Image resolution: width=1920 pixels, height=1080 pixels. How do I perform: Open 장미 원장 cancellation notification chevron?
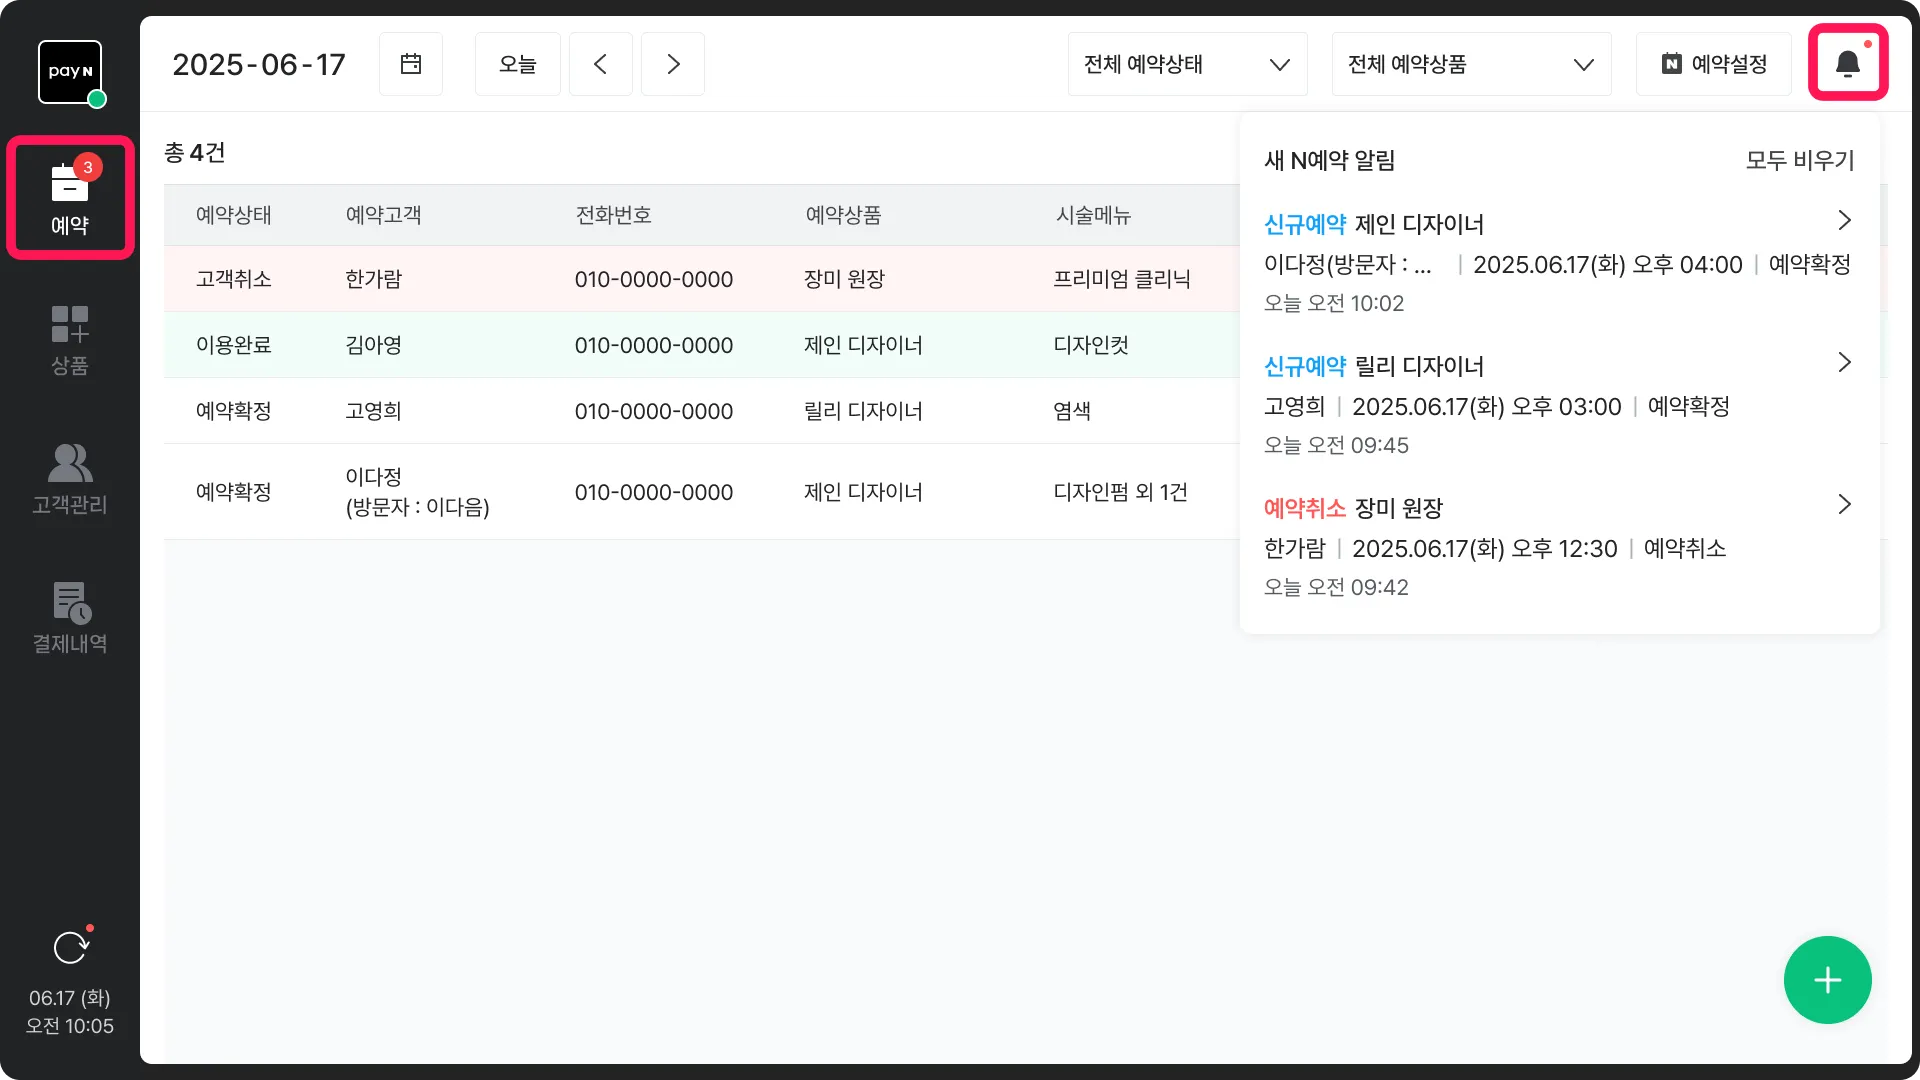[x=1844, y=504]
